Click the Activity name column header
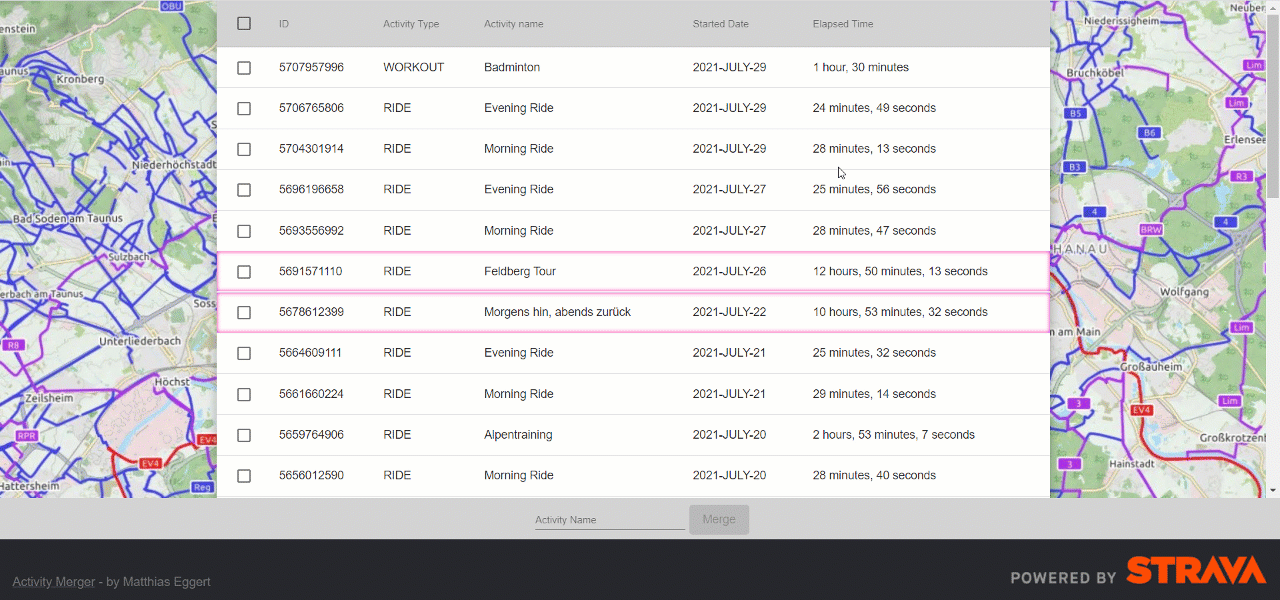 (513, 24)
